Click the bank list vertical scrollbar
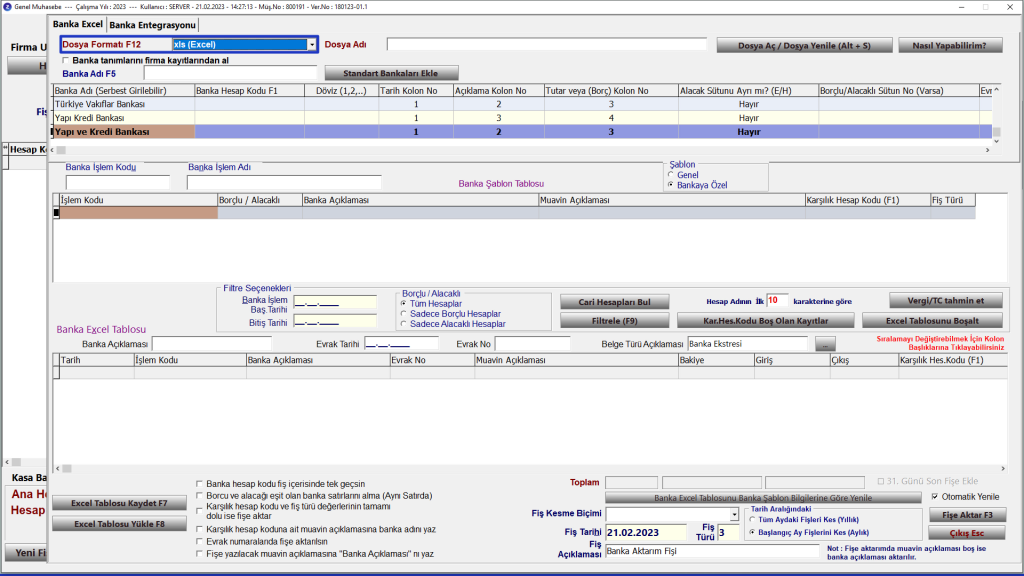This screenshot has height=576, width=1024. (997, 116)
